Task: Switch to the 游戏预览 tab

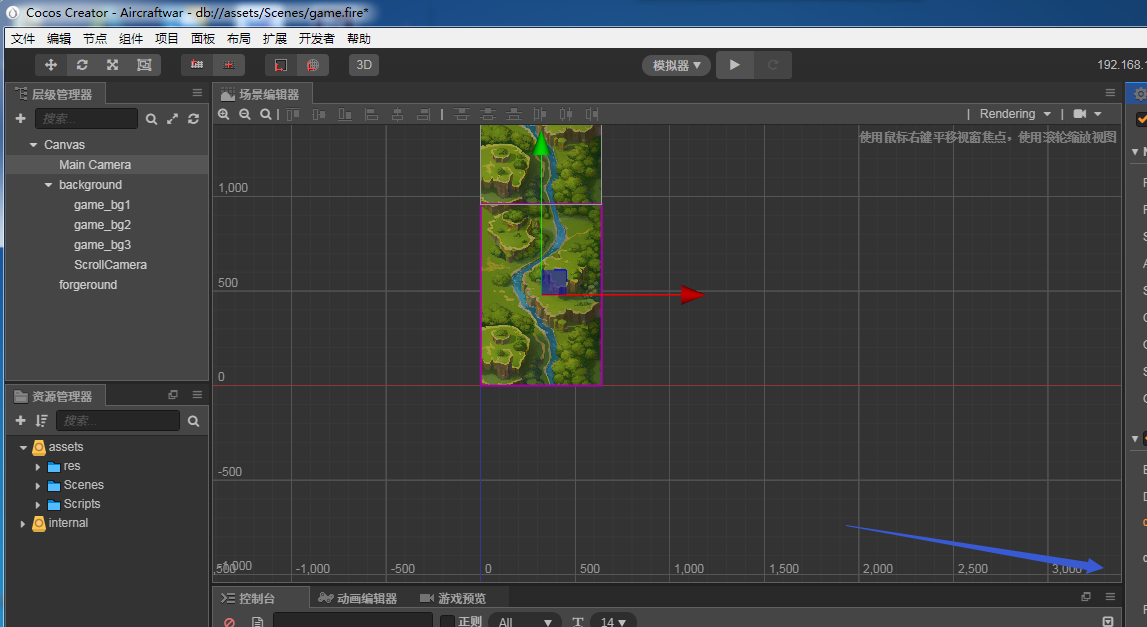Action: (453, 598)
